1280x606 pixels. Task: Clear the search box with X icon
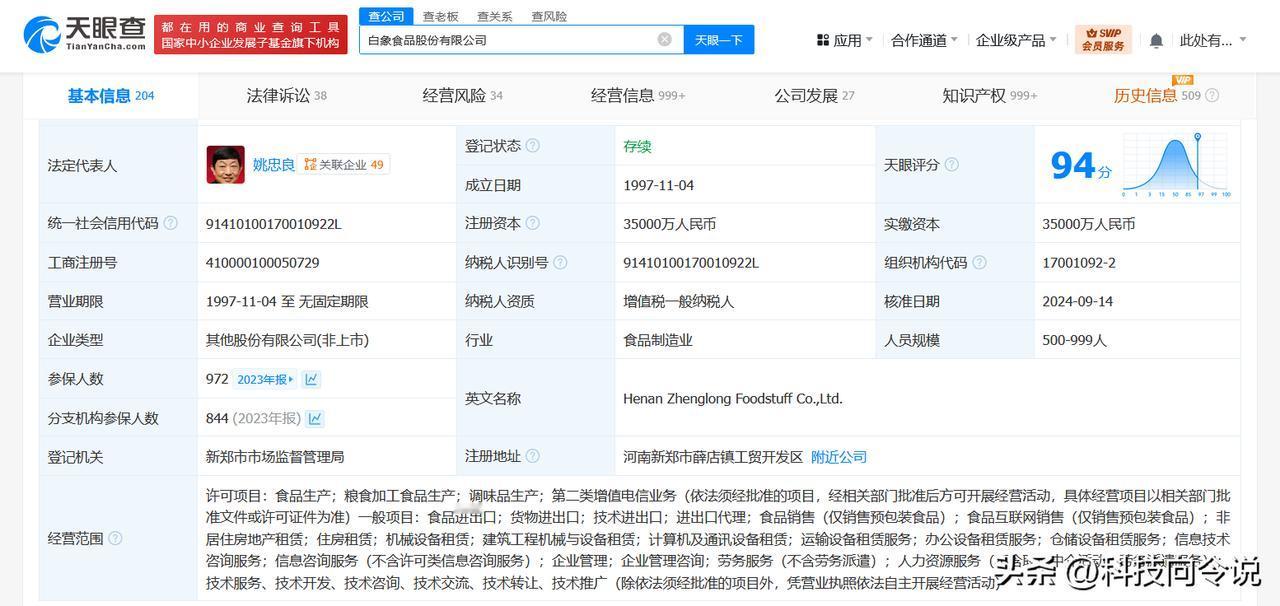664,39
